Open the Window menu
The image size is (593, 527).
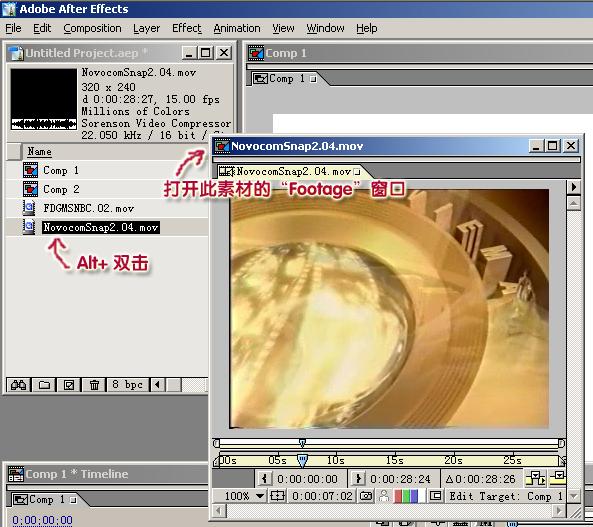(x=325, y=28)
